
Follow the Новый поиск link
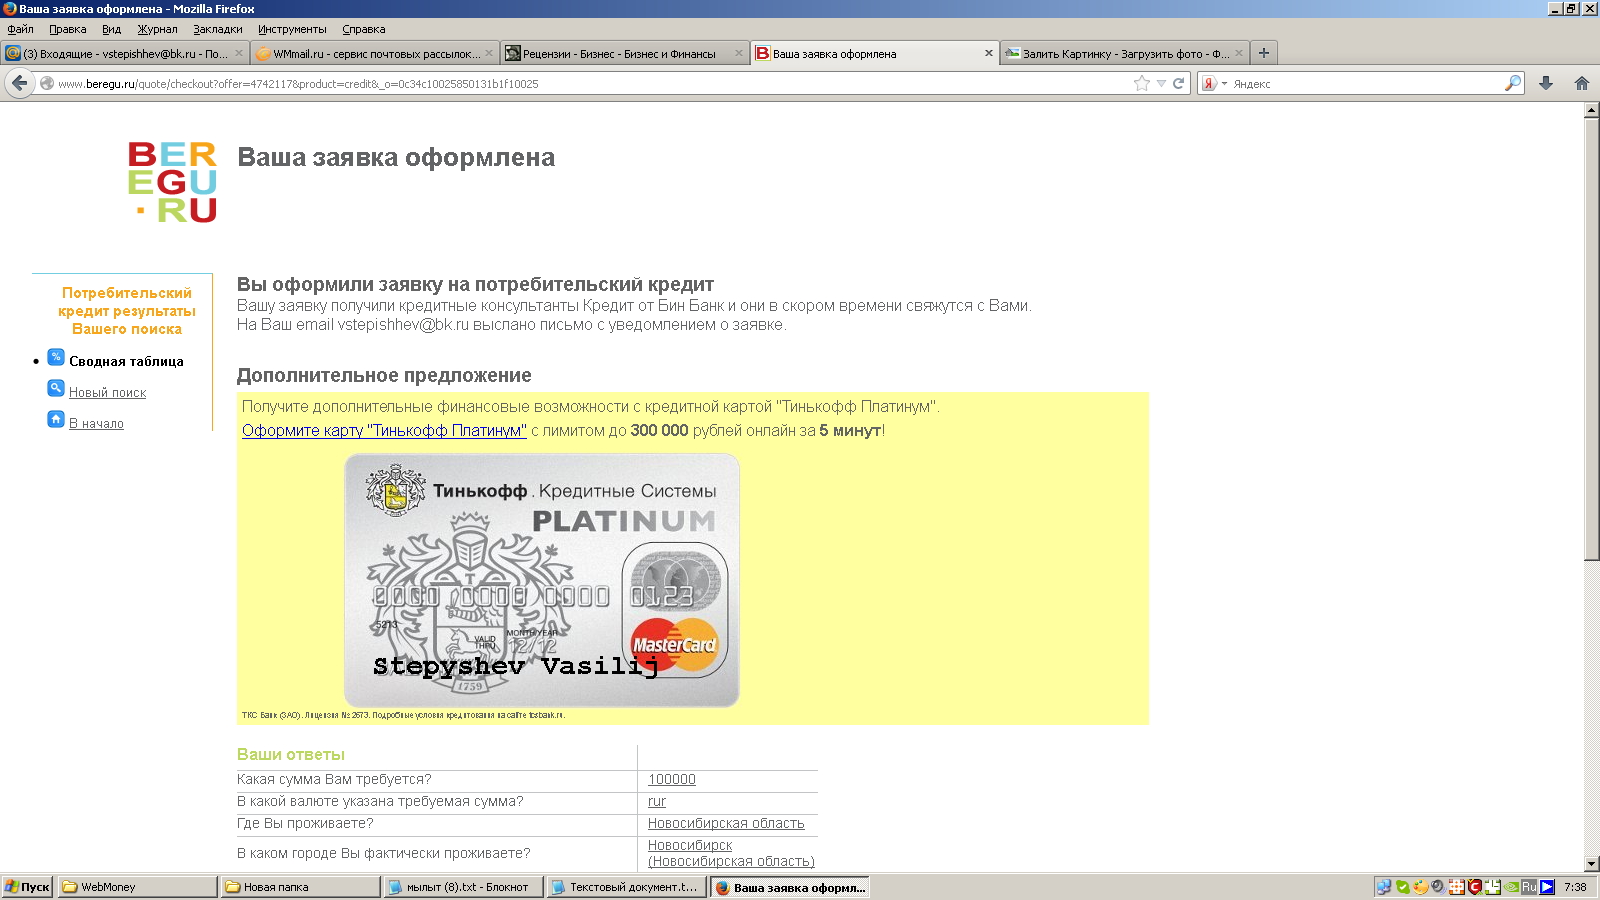107,393
